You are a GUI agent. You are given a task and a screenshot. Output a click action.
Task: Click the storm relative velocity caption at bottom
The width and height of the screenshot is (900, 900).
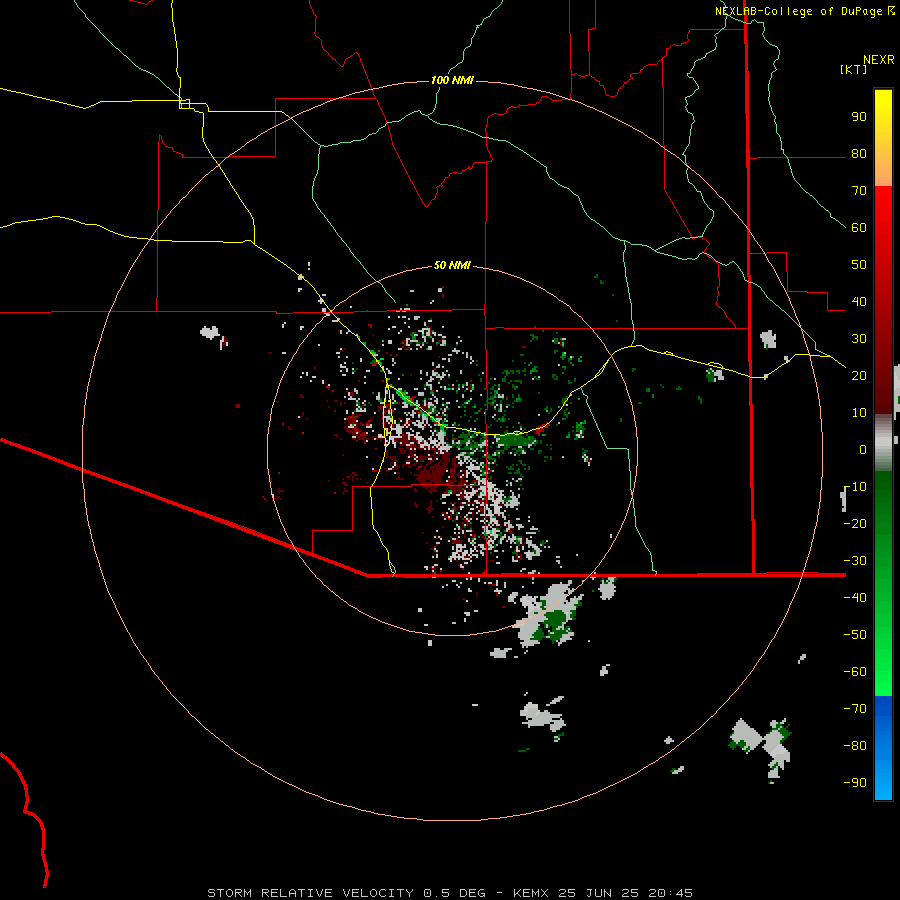click(450, 893)
